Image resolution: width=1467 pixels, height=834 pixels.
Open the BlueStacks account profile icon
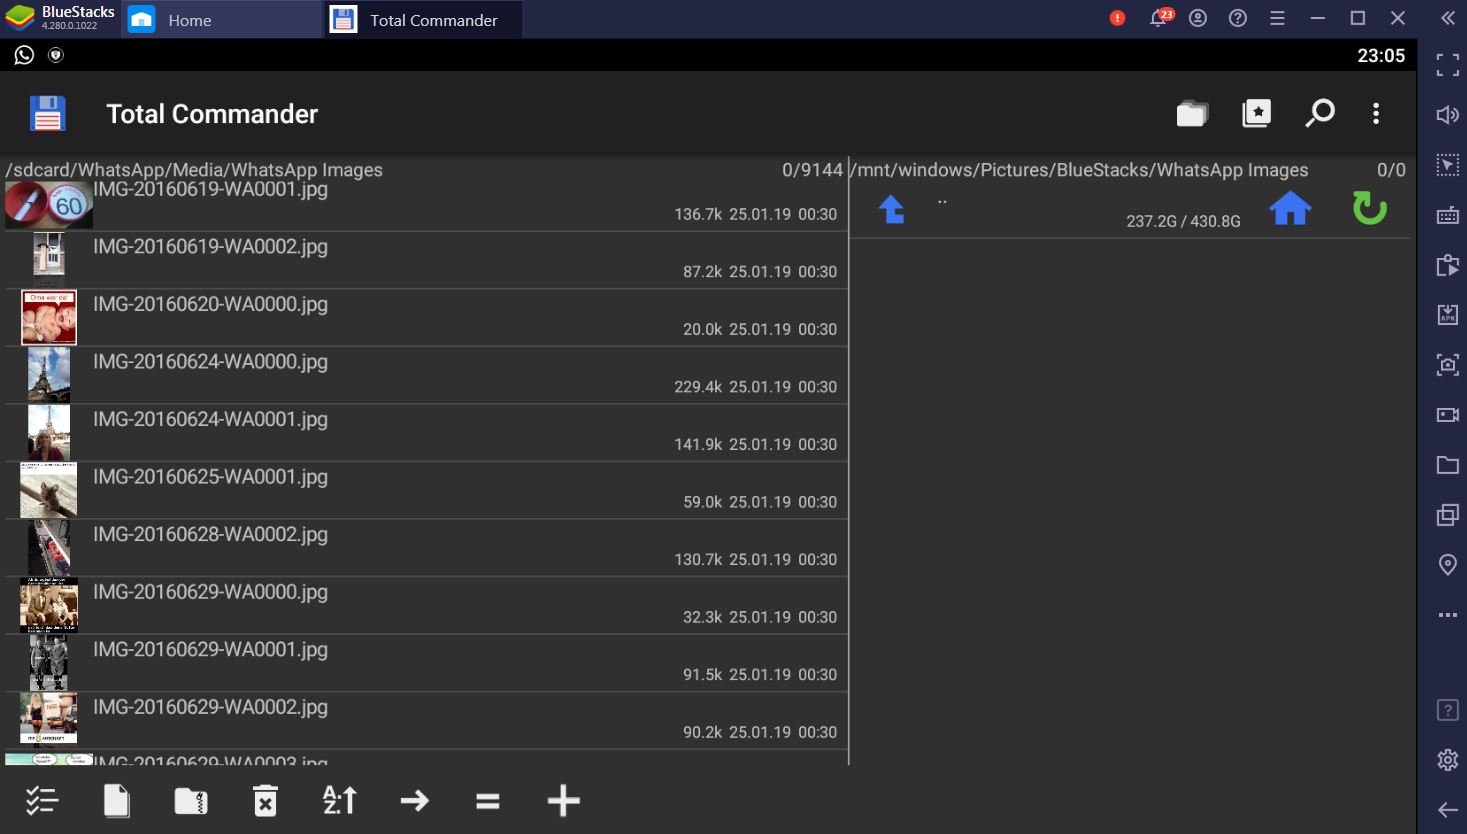pos(1198,18)
